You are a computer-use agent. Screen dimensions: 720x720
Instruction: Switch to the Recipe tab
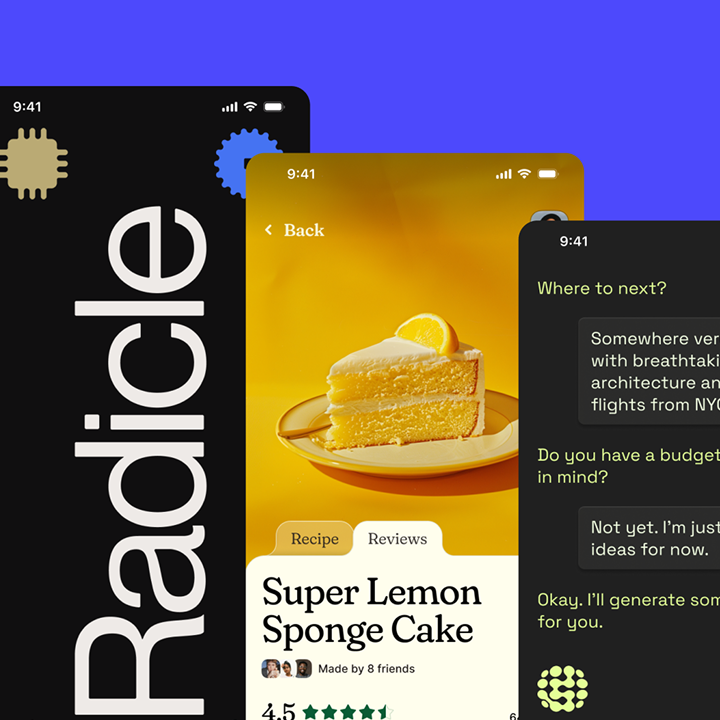315,539
